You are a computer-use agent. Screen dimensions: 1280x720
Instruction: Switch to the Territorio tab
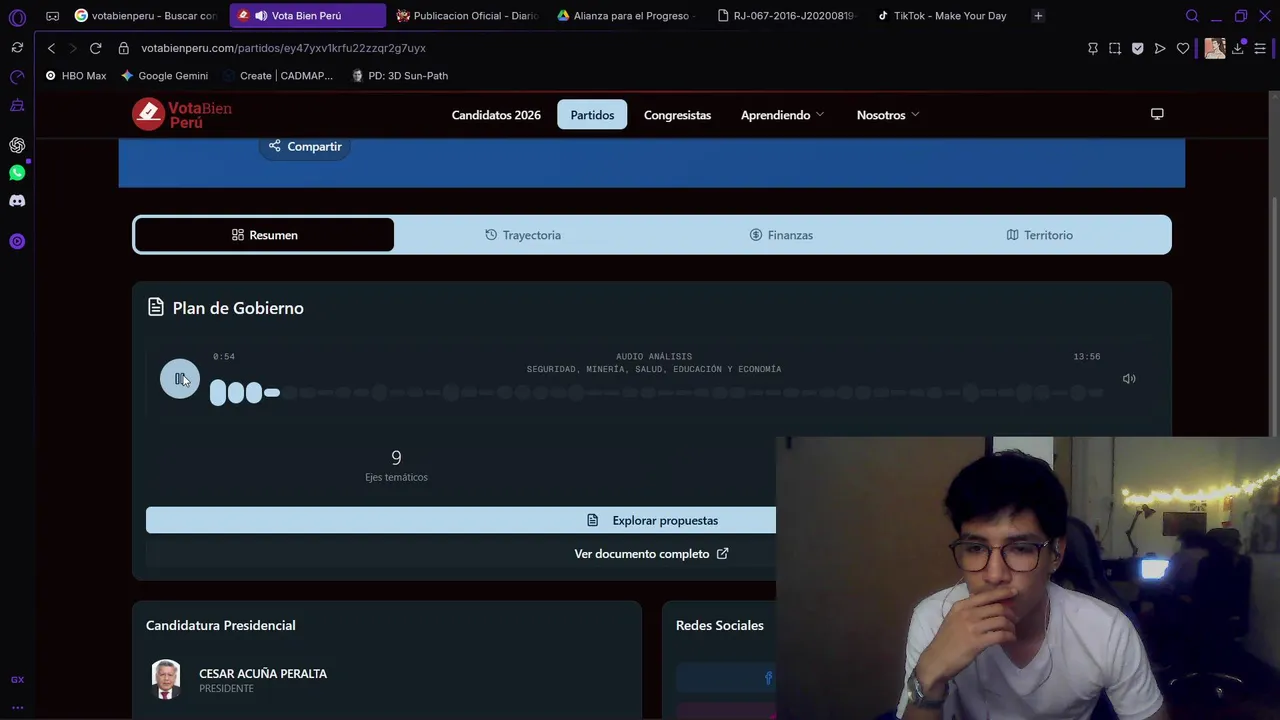[1039, 235]
